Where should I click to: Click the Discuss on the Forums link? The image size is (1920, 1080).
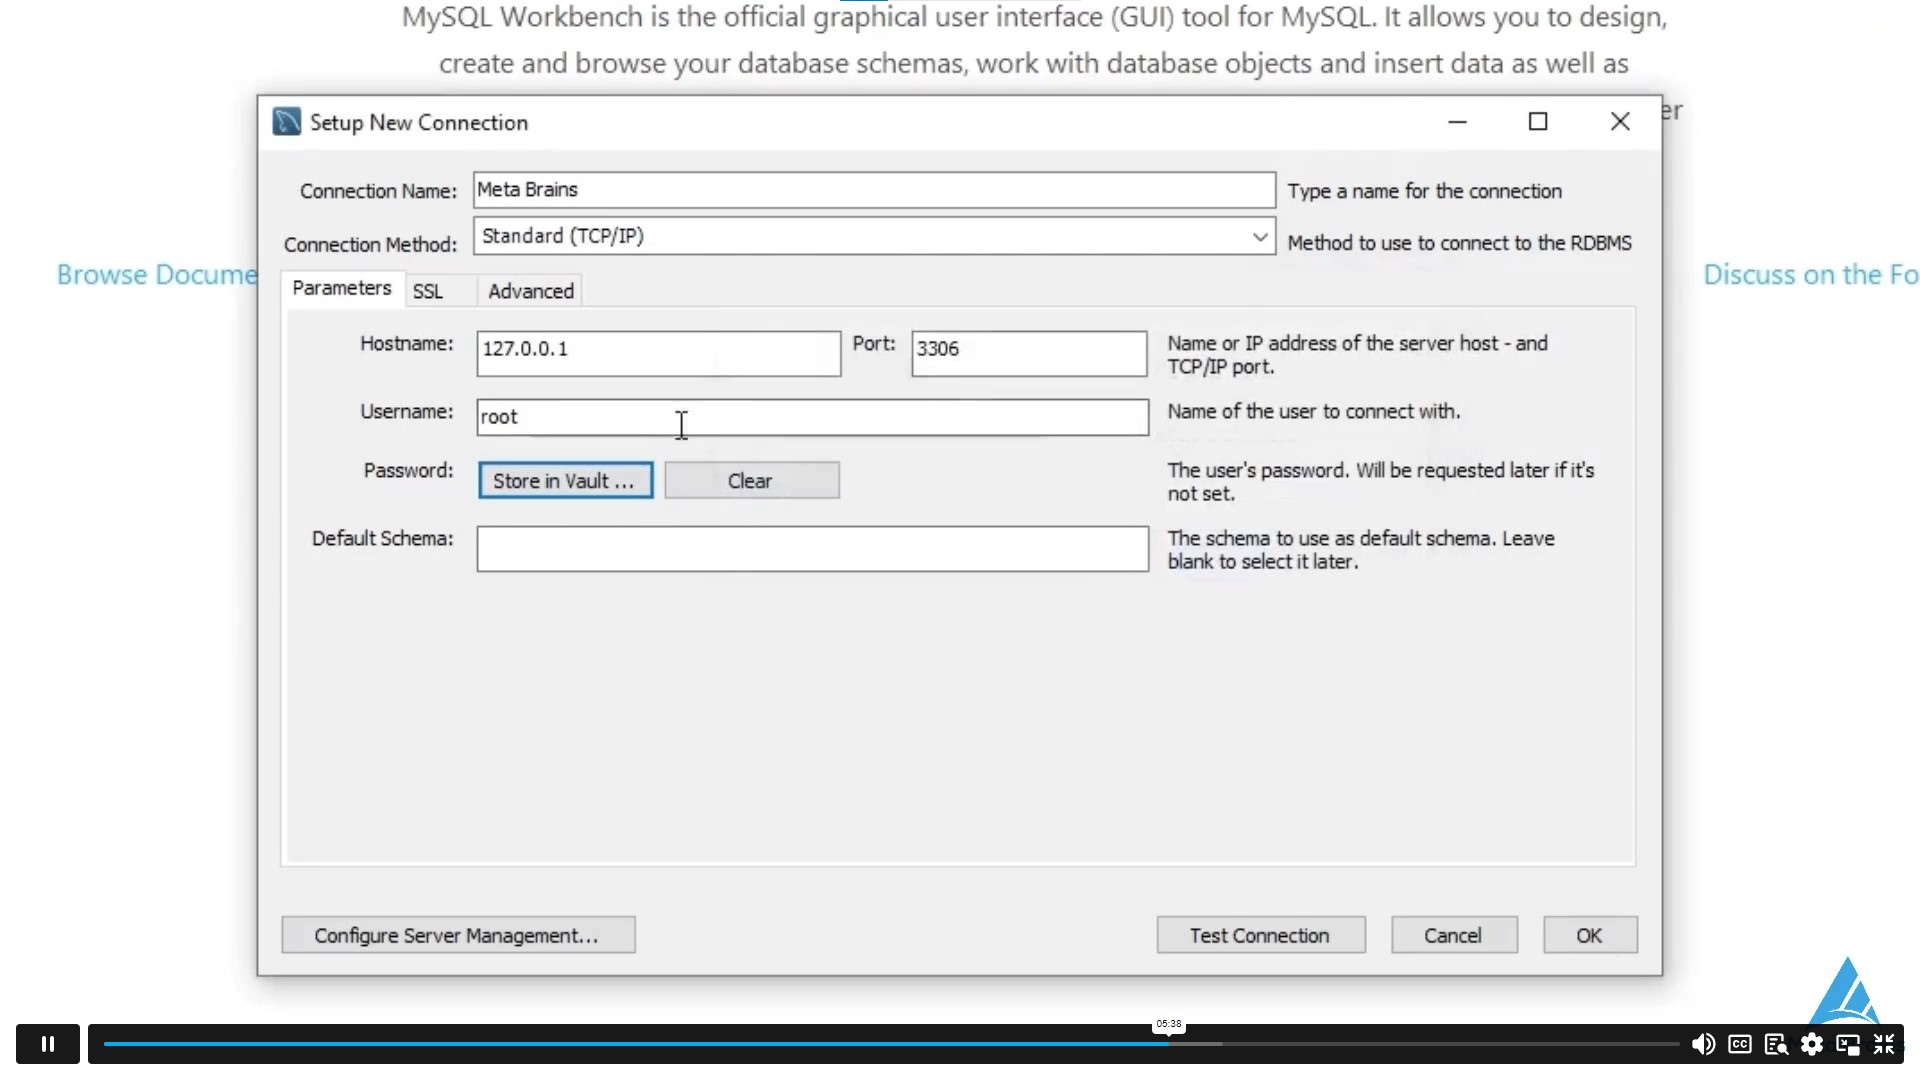click(x=1810, y=275)
